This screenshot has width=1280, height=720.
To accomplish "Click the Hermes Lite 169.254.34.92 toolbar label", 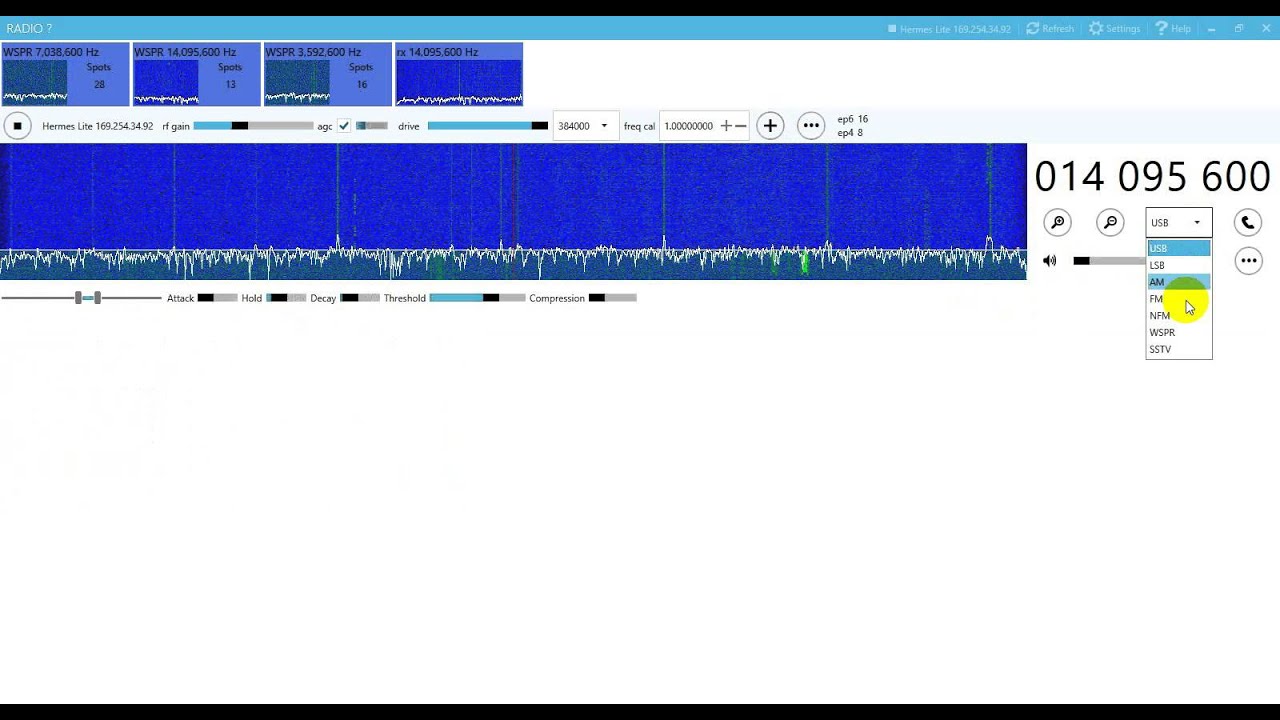I will [97, 126].
